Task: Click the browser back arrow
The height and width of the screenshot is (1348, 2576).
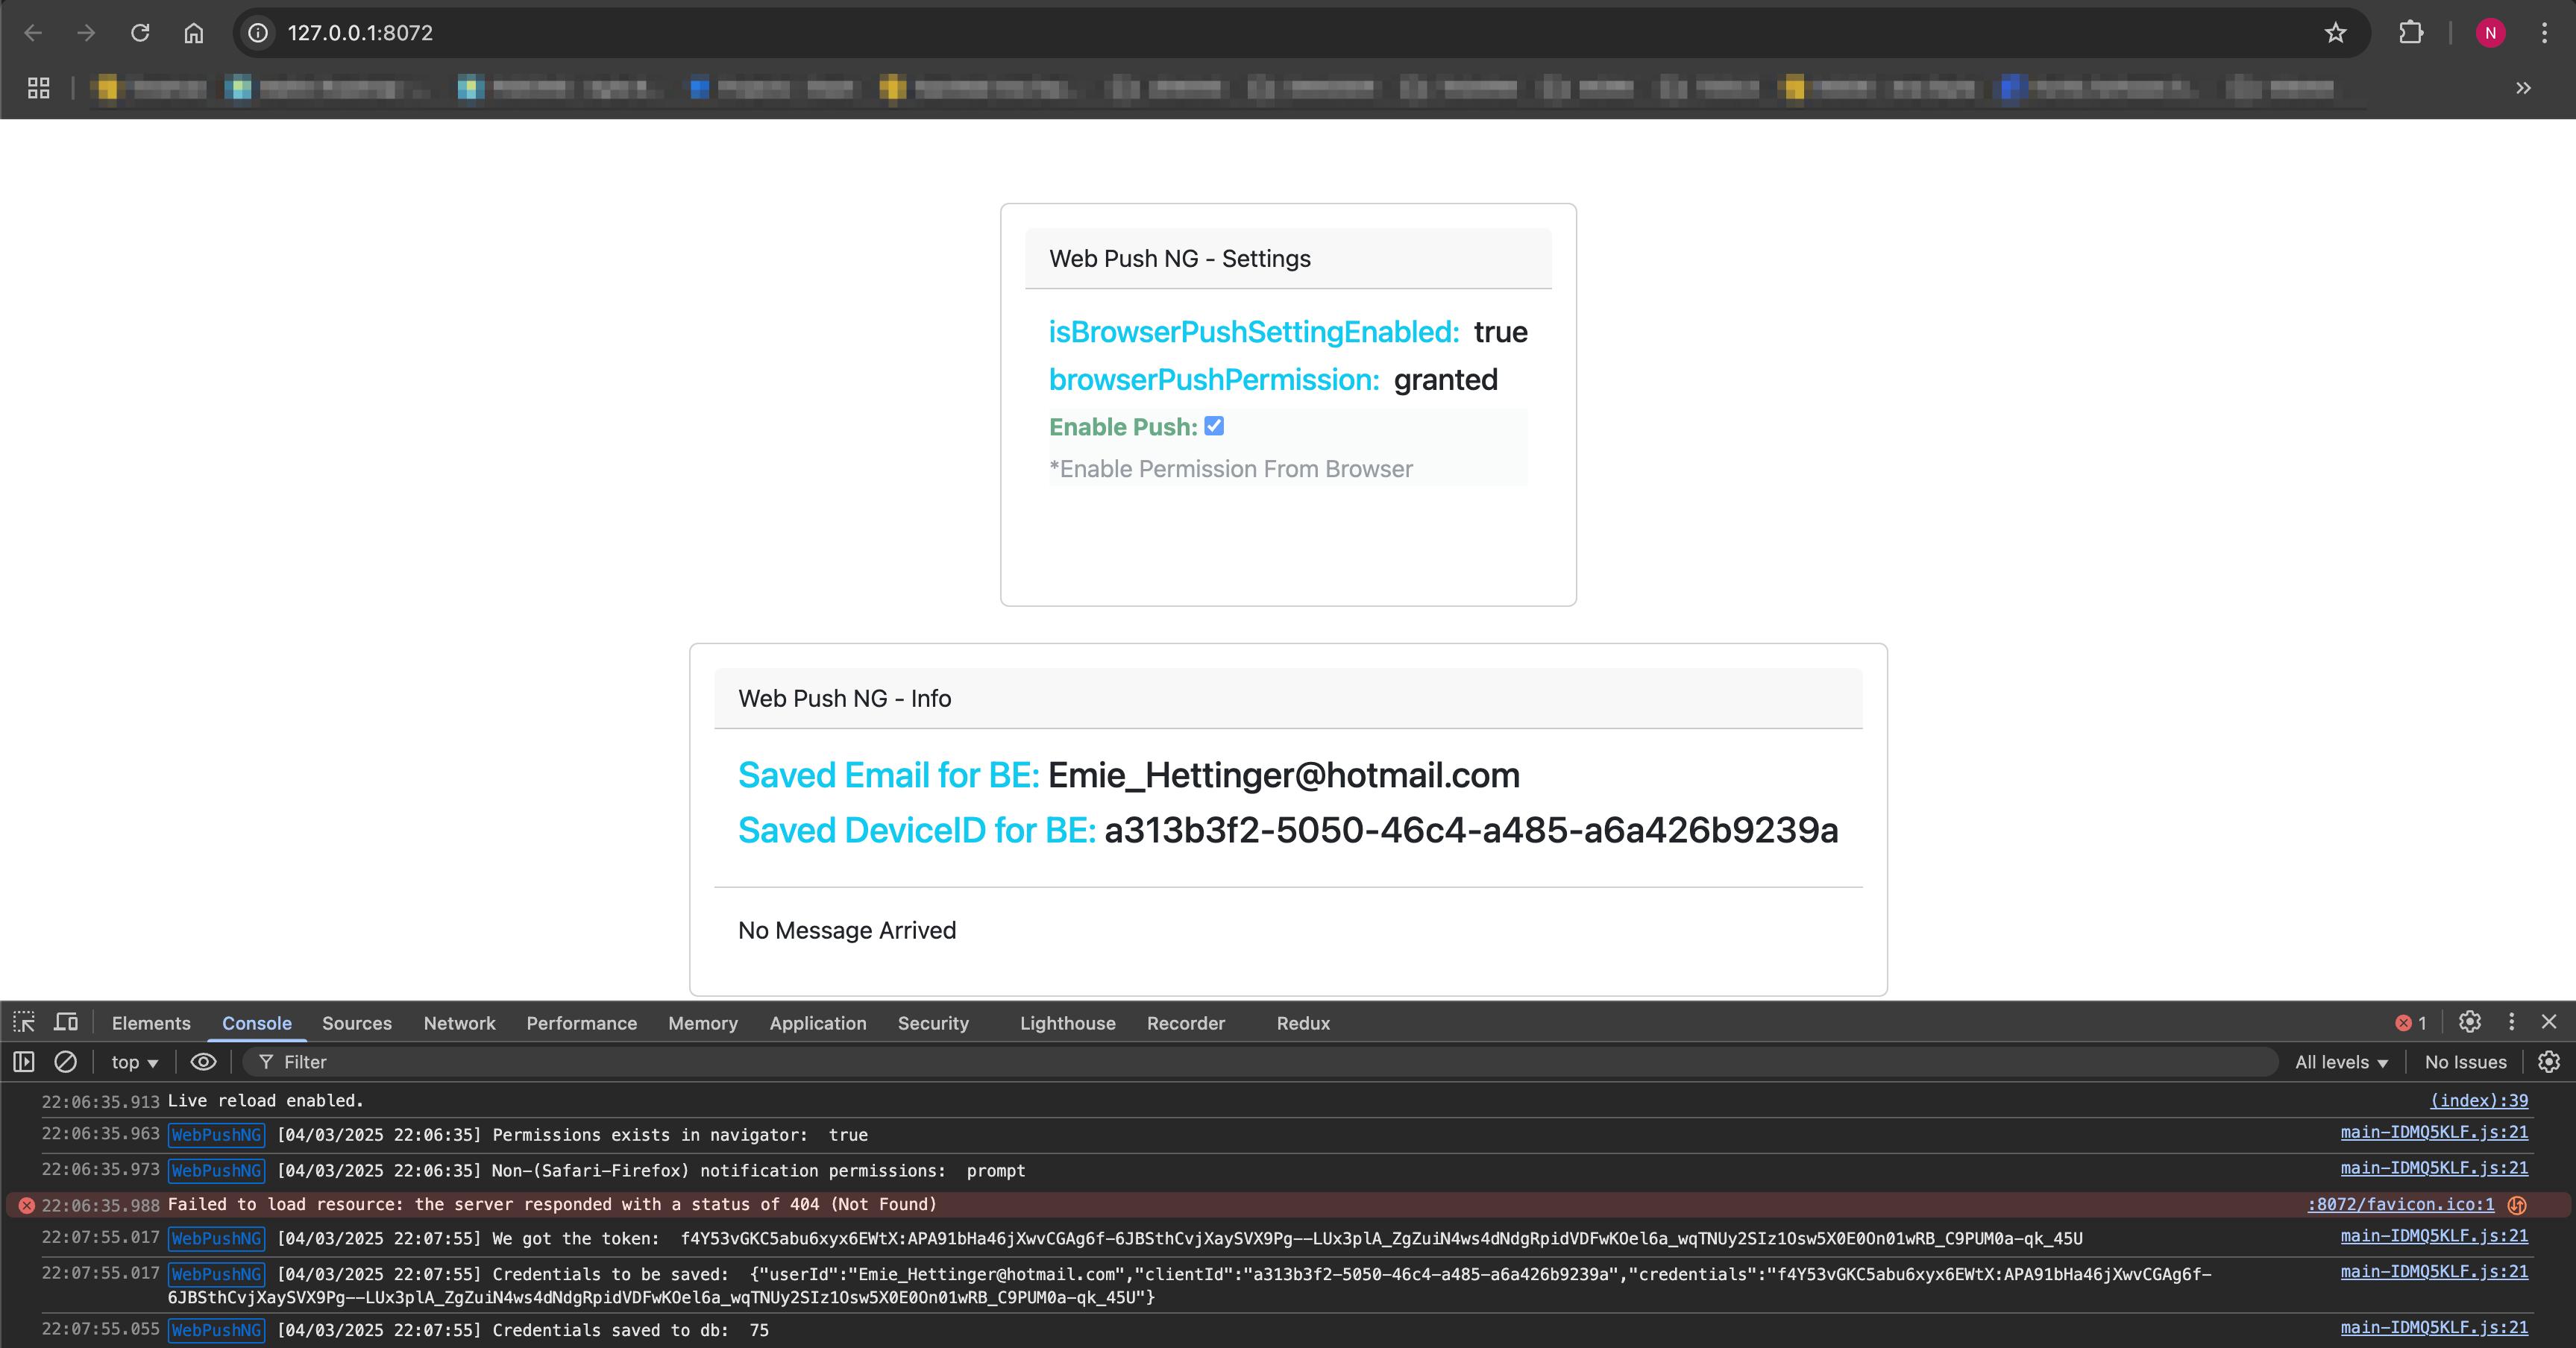Action: click(x=33, y=33)
